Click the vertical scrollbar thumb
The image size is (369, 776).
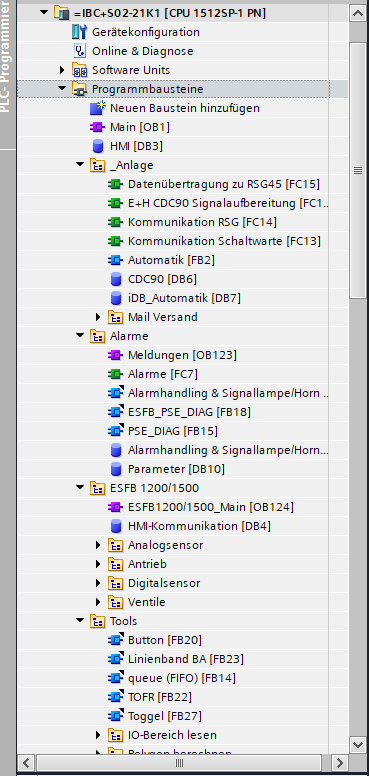click(358, 170)
